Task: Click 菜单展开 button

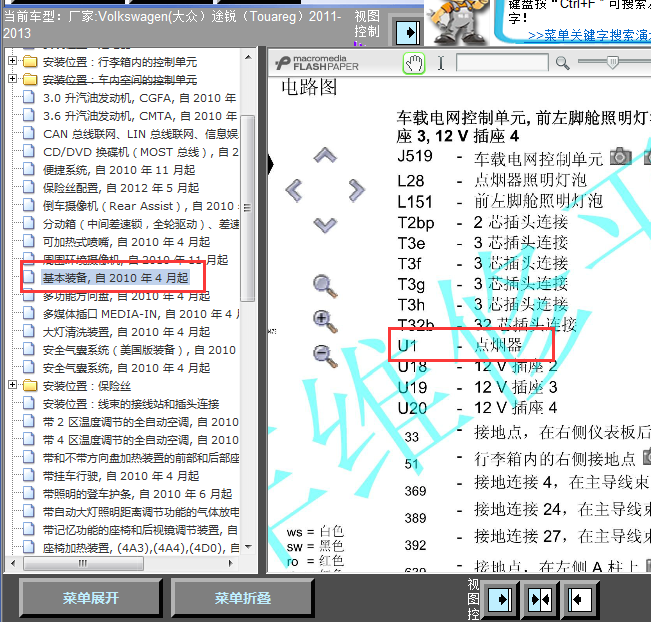Action: pos(91,598)
